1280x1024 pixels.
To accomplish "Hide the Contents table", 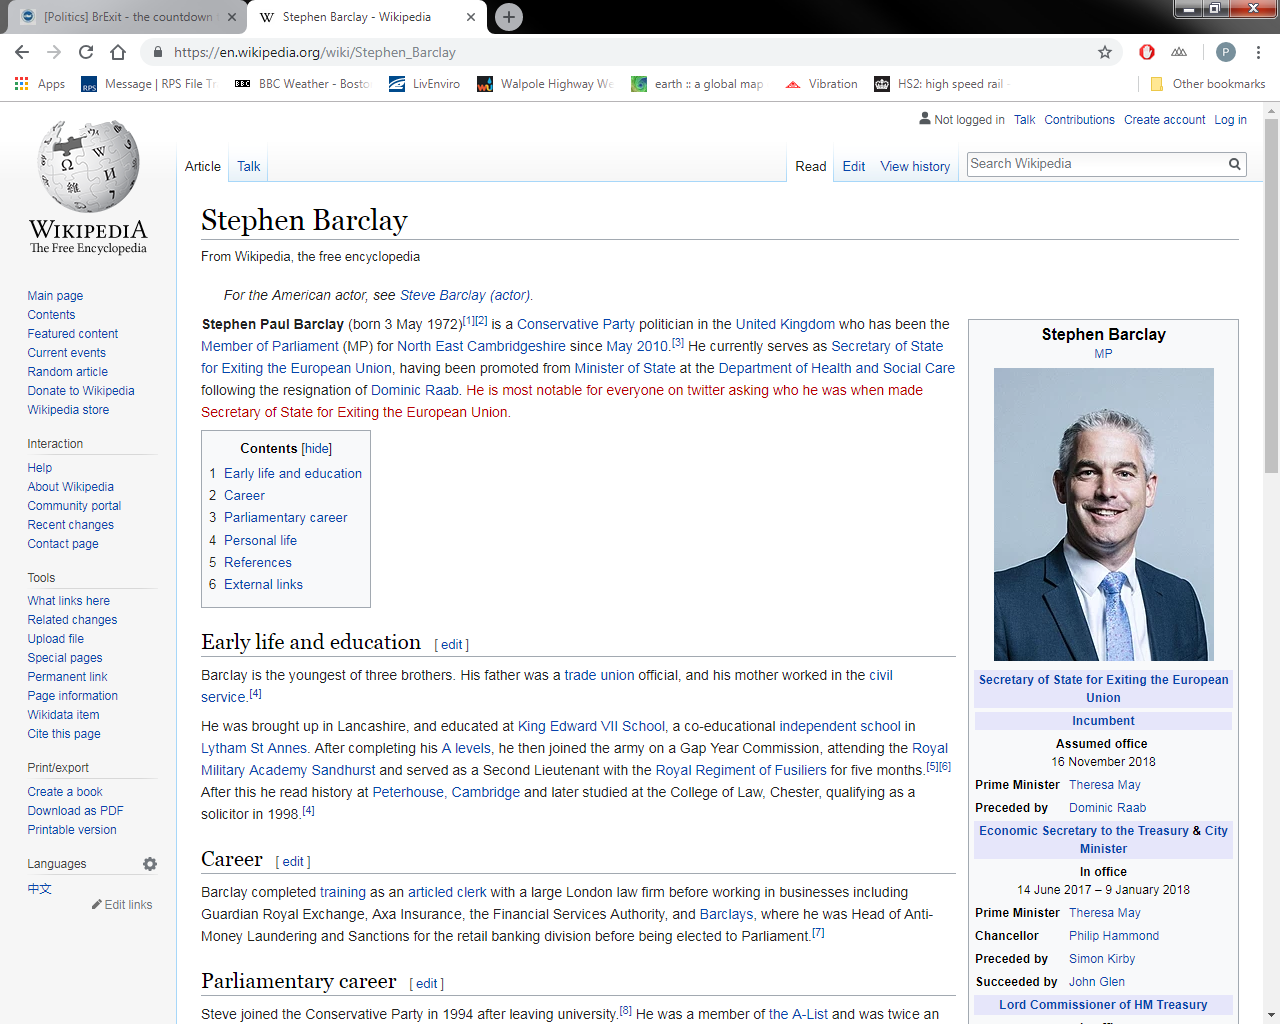I will coord(317,449).
